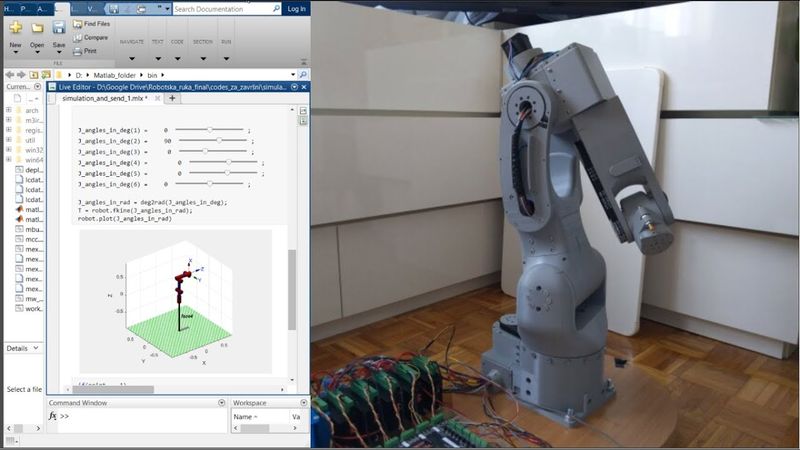Click the quick access print icon
Image resolution: width=800 pixels, height=450 pixels.
[141, 9]
